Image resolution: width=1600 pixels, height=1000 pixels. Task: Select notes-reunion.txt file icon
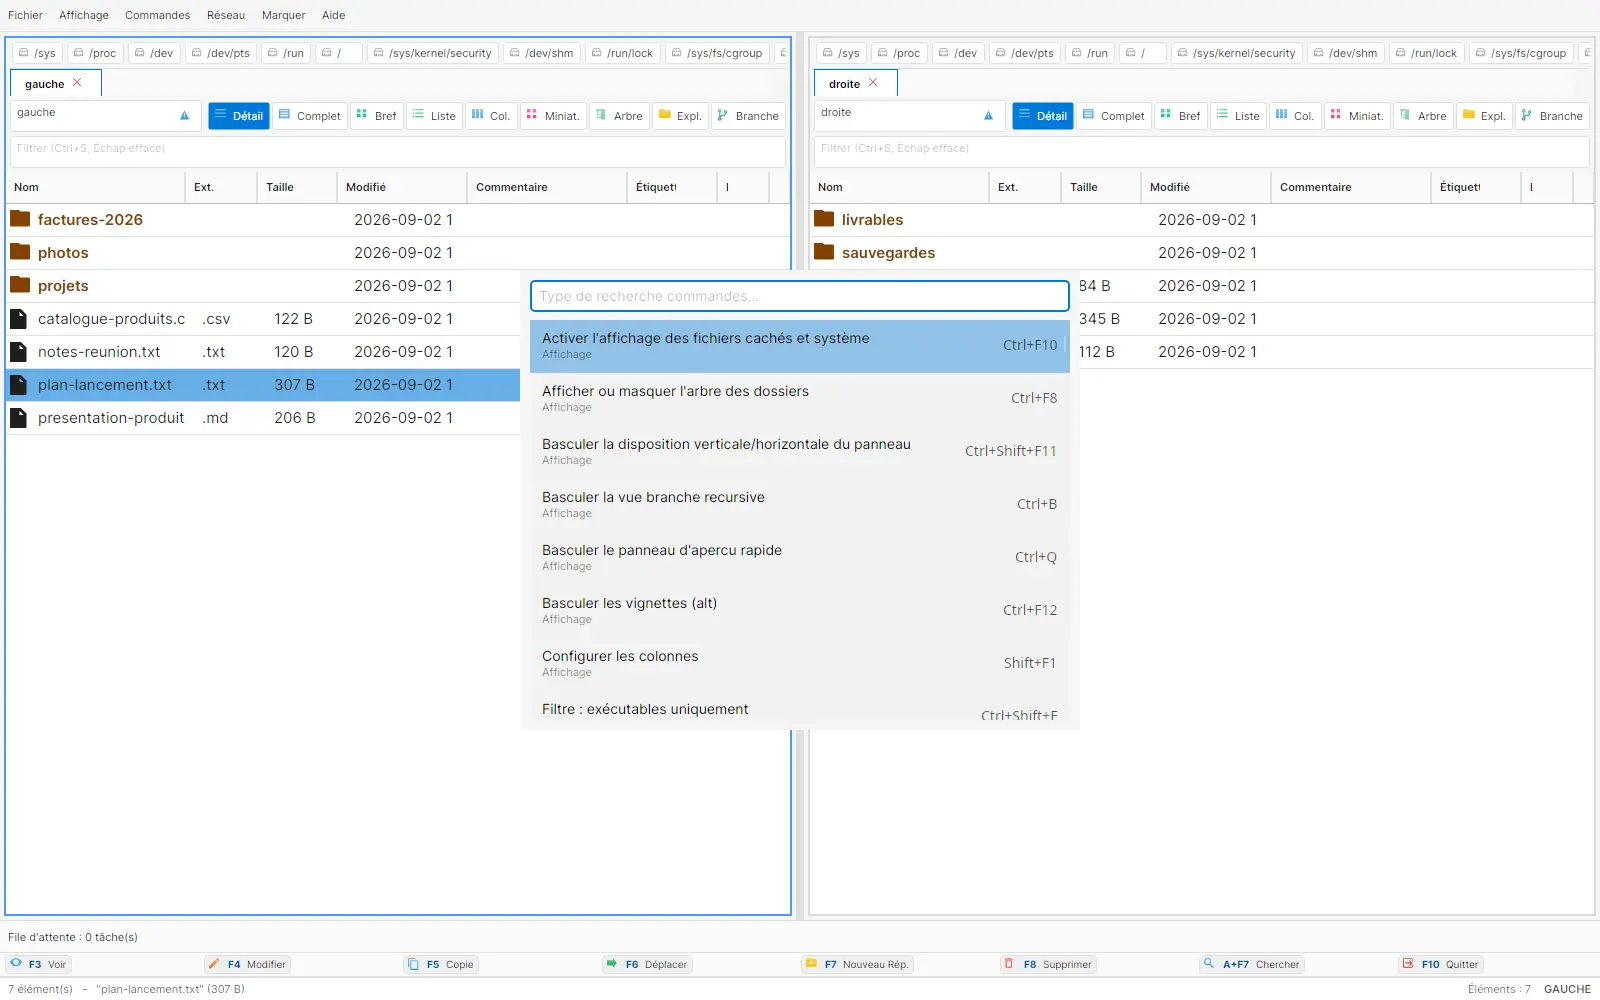coord(18,352)
